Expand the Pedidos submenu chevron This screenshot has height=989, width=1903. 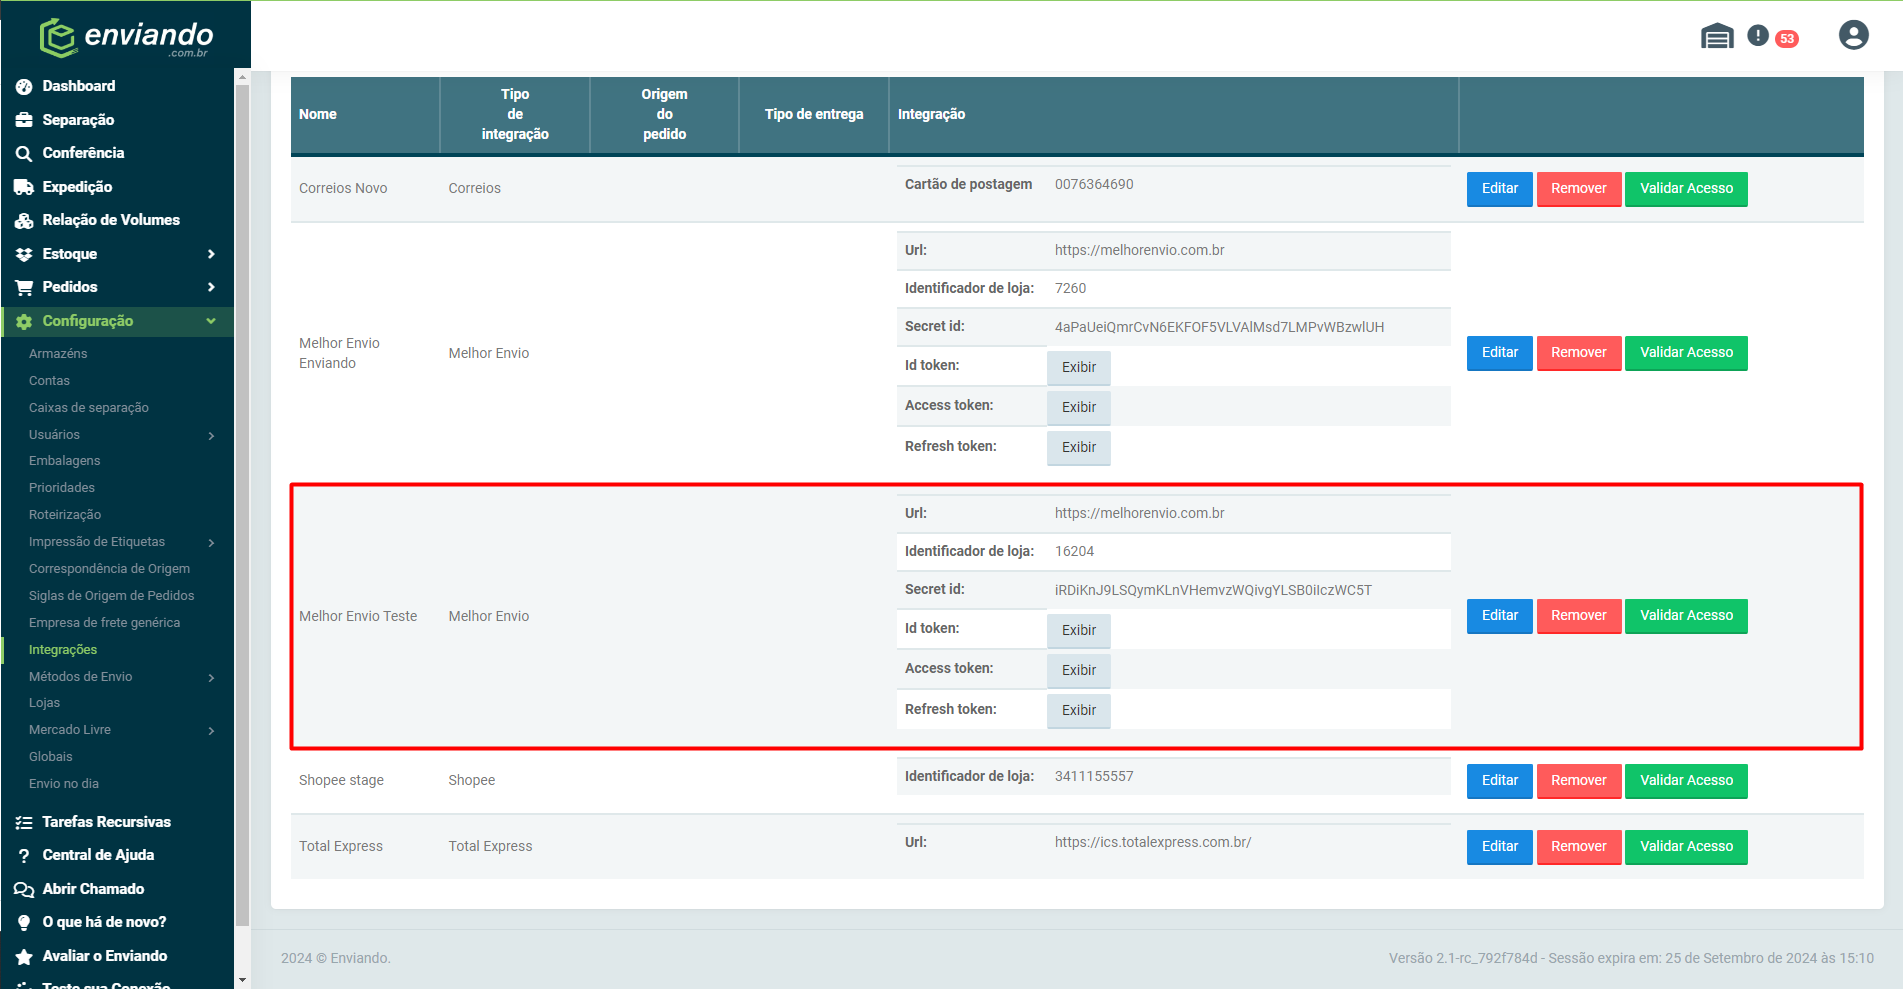[x=211, y=287]
